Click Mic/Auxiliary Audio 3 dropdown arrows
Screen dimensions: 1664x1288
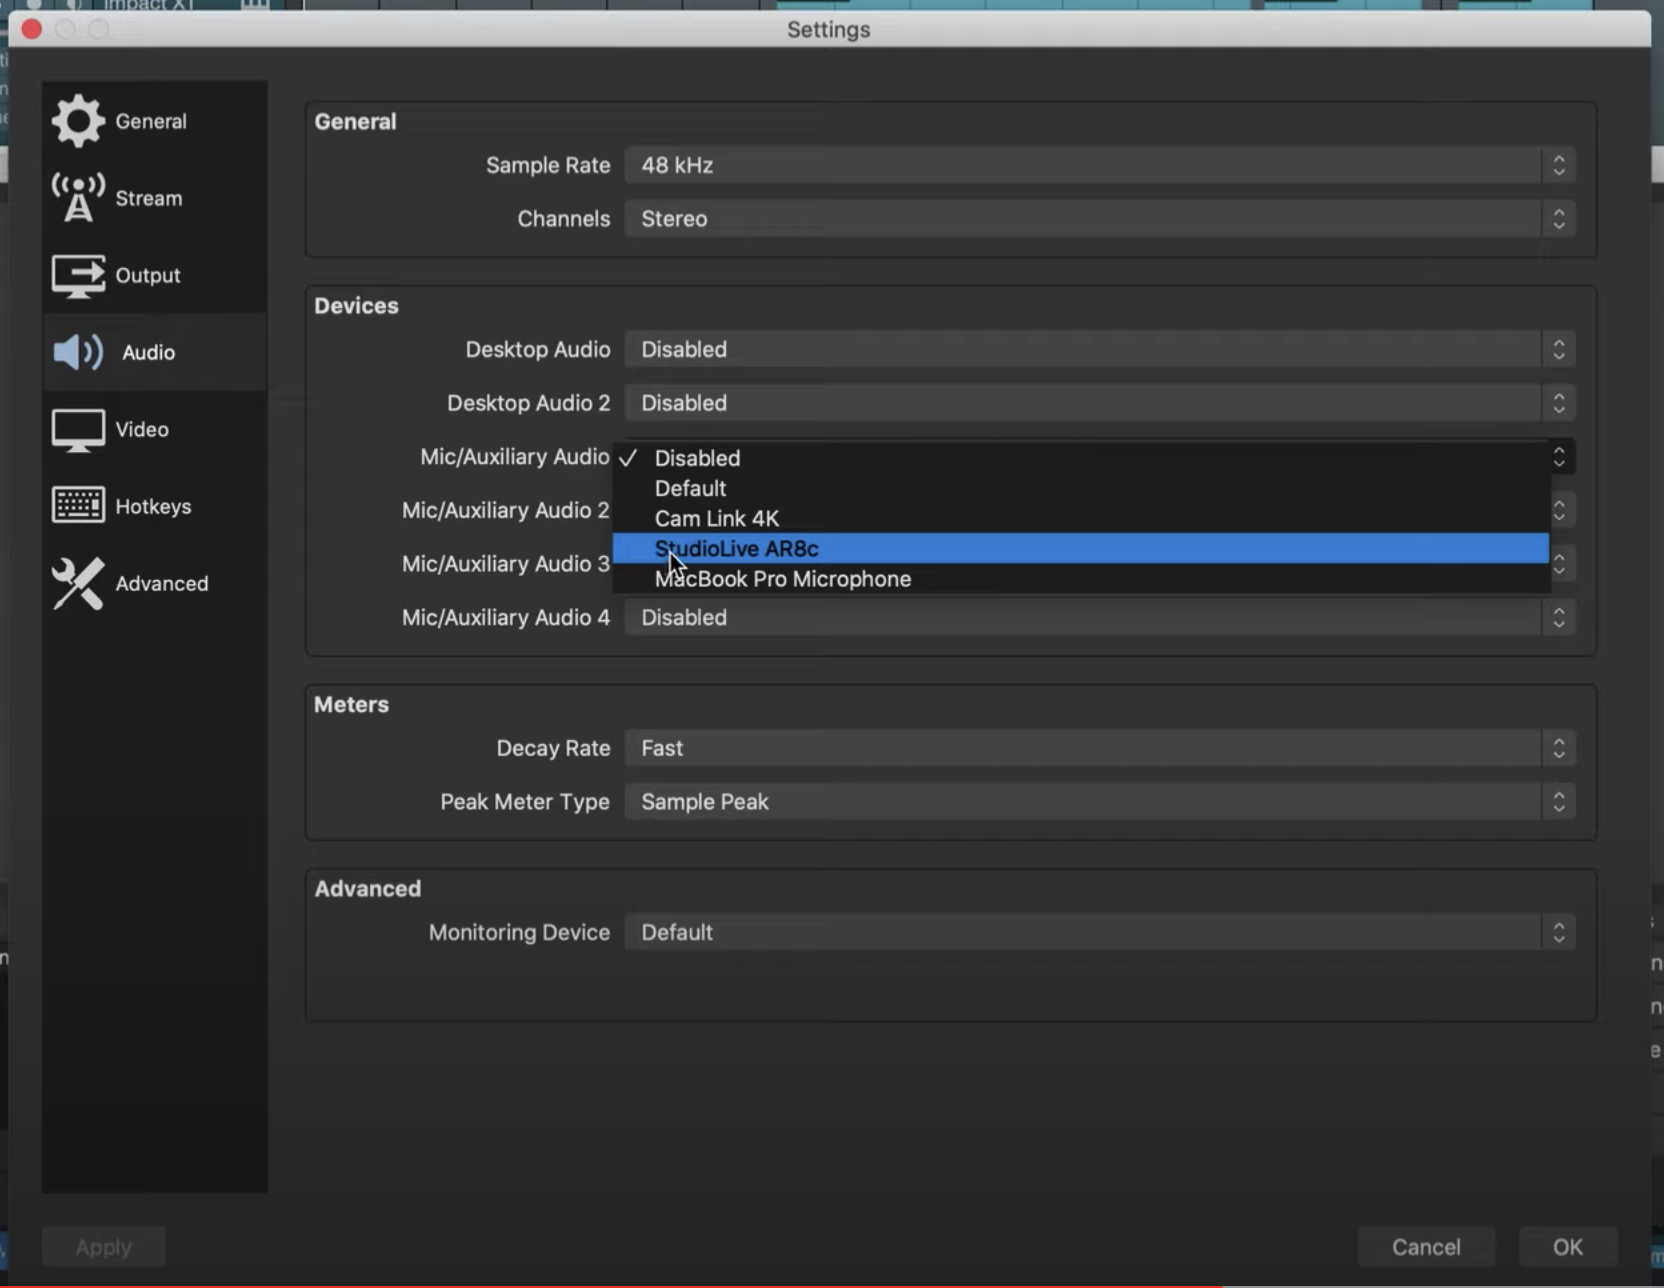(x=1560, y=565)
